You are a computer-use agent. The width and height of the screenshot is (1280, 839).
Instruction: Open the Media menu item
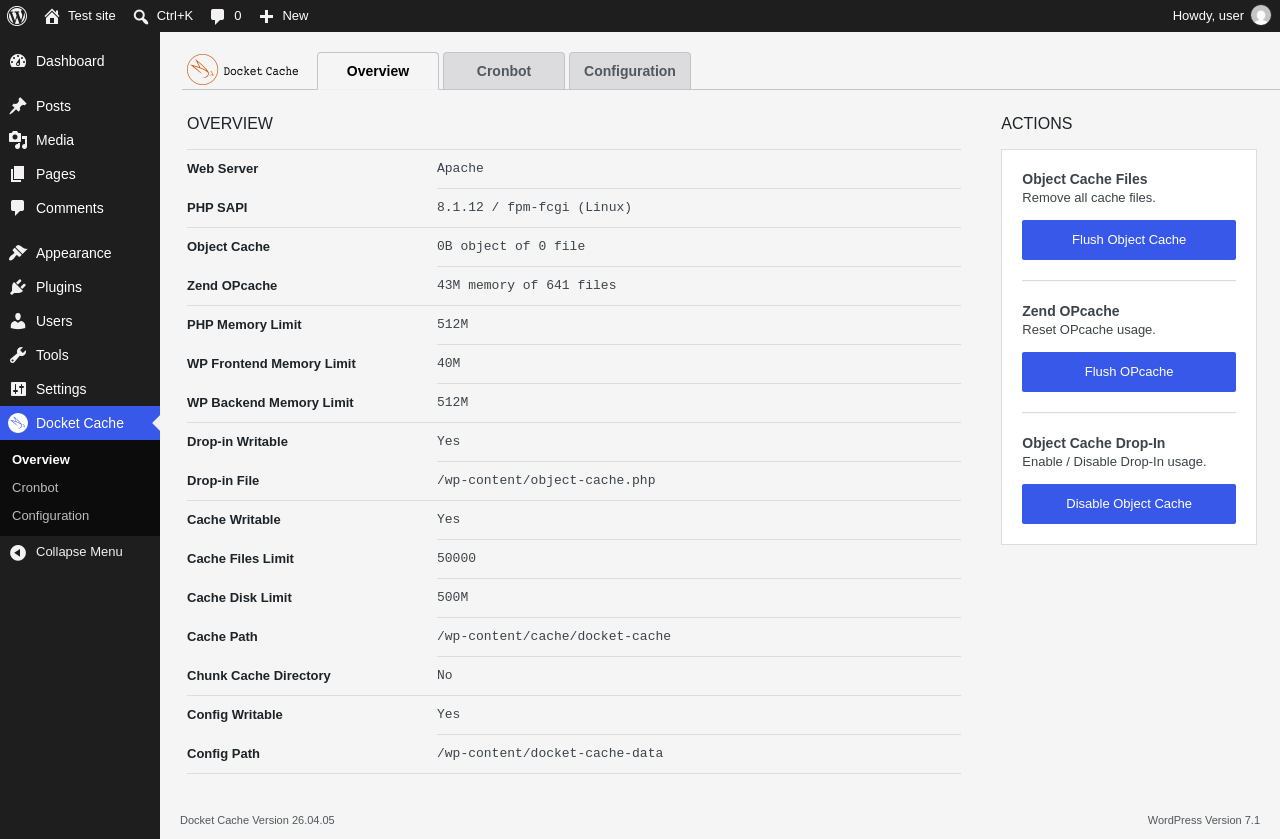[x=55, y=140]
